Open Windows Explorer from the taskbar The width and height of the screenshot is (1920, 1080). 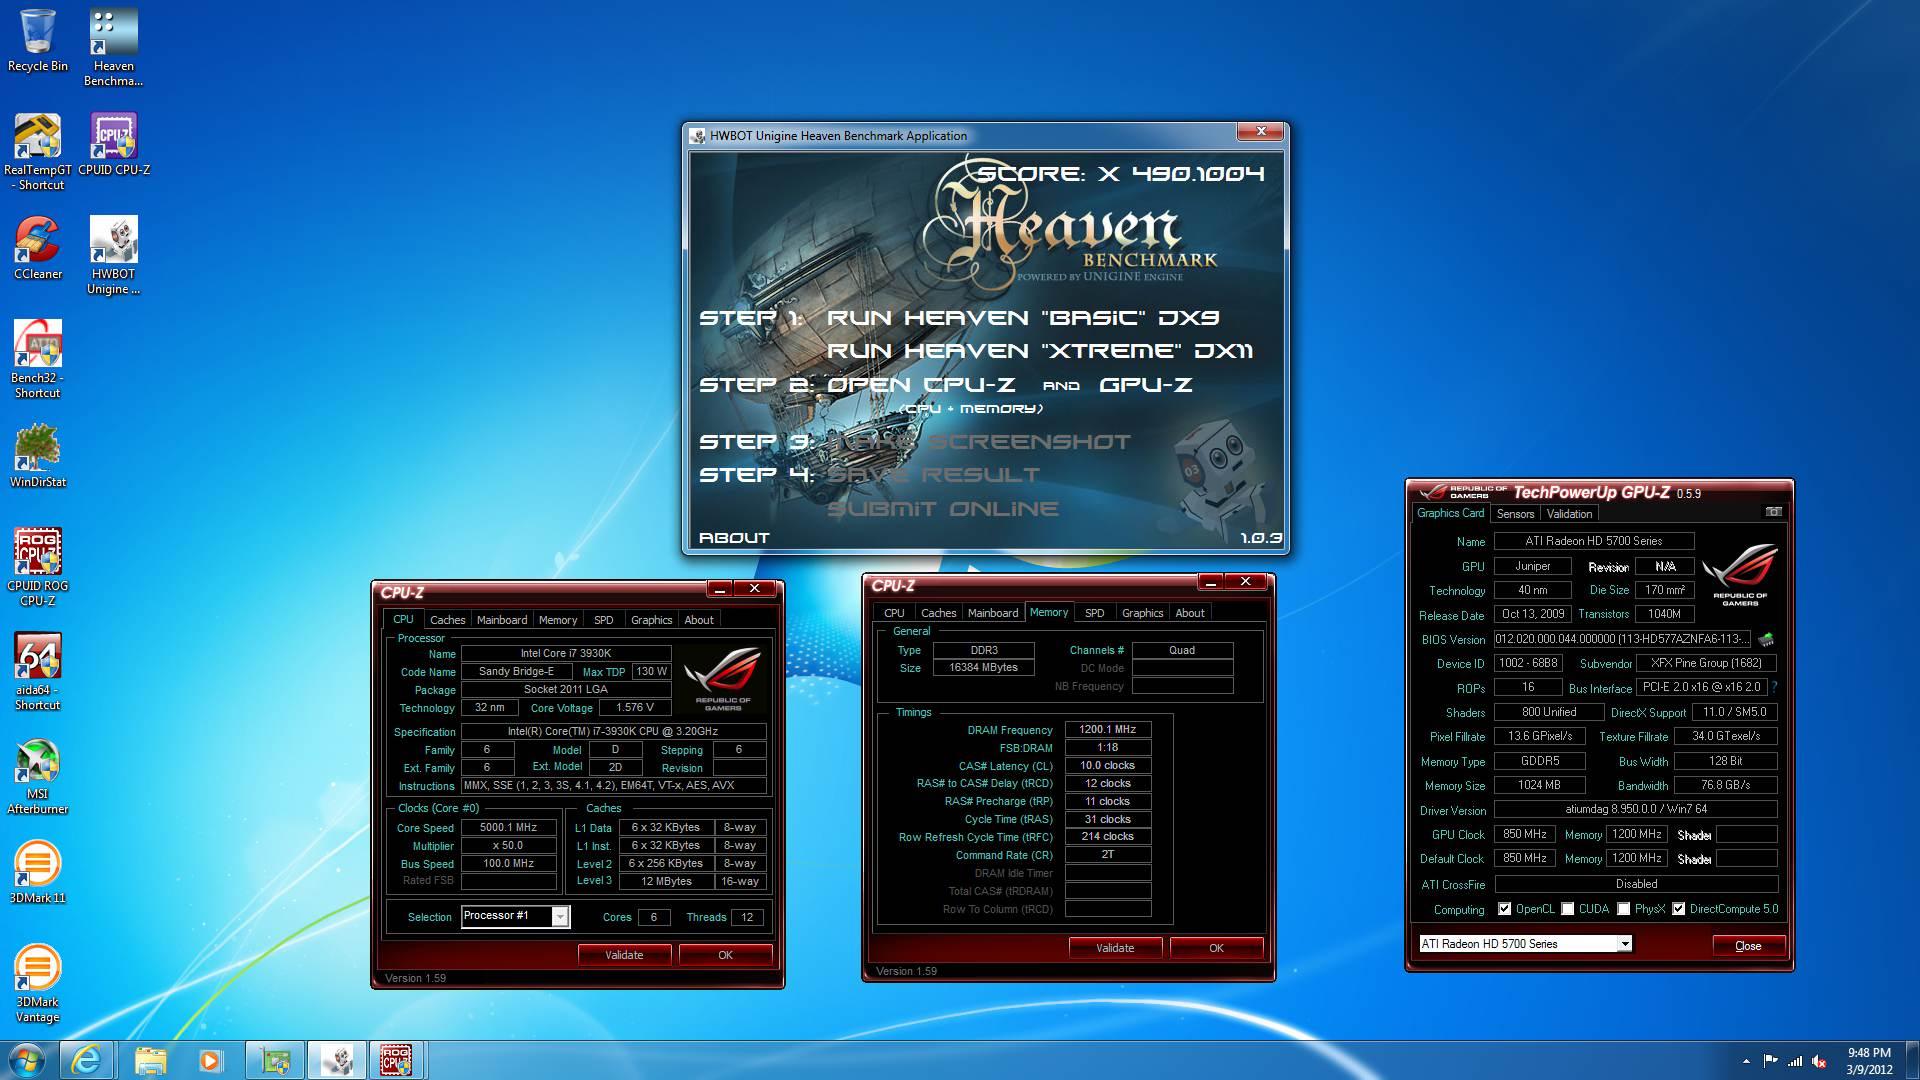[x=150, y=1060]
